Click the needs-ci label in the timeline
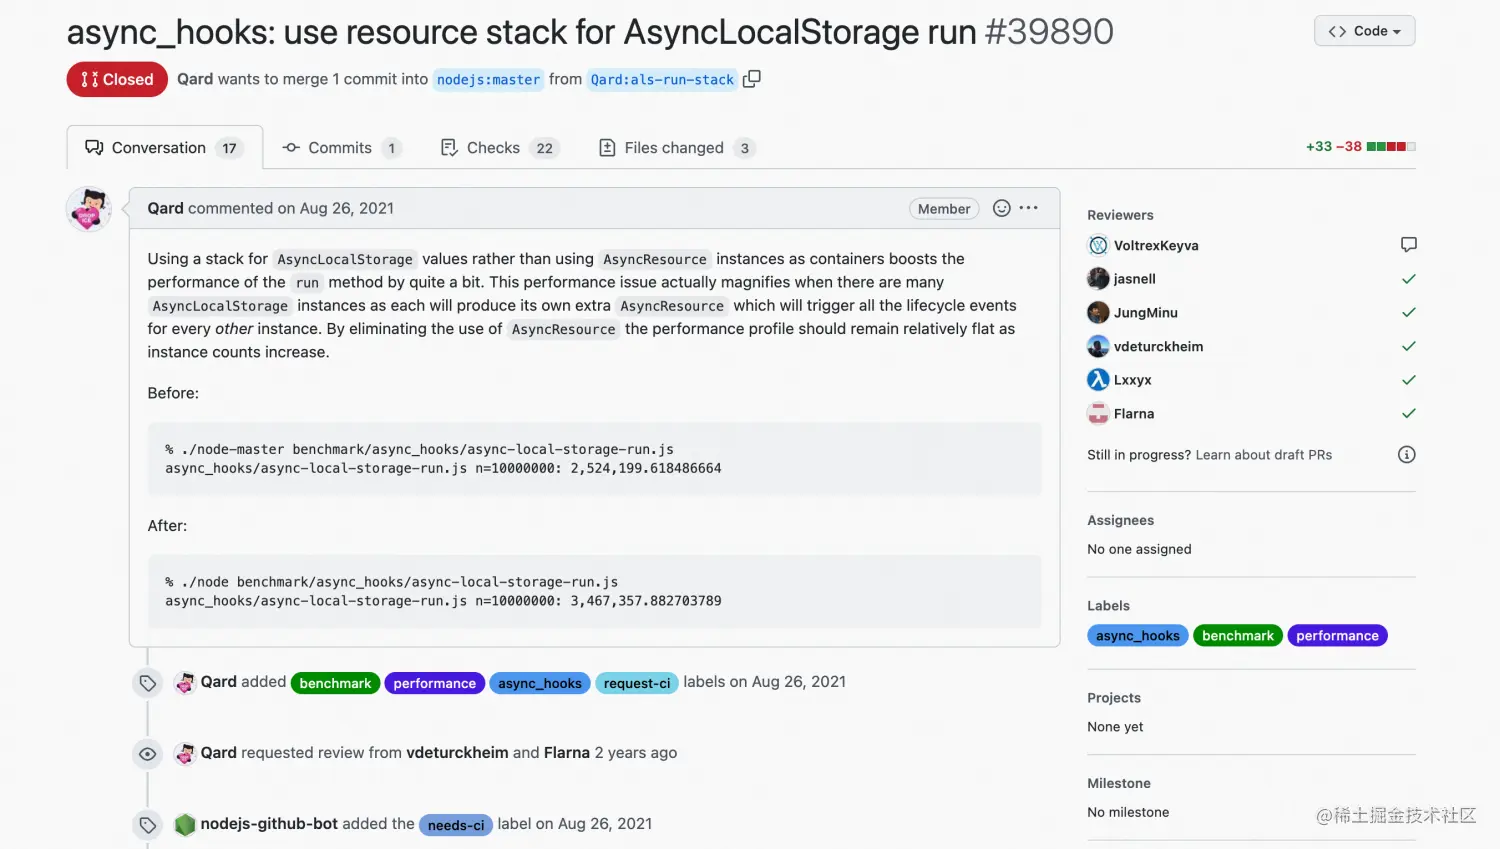Viewport: 1500px width, 849px height. 455,825
